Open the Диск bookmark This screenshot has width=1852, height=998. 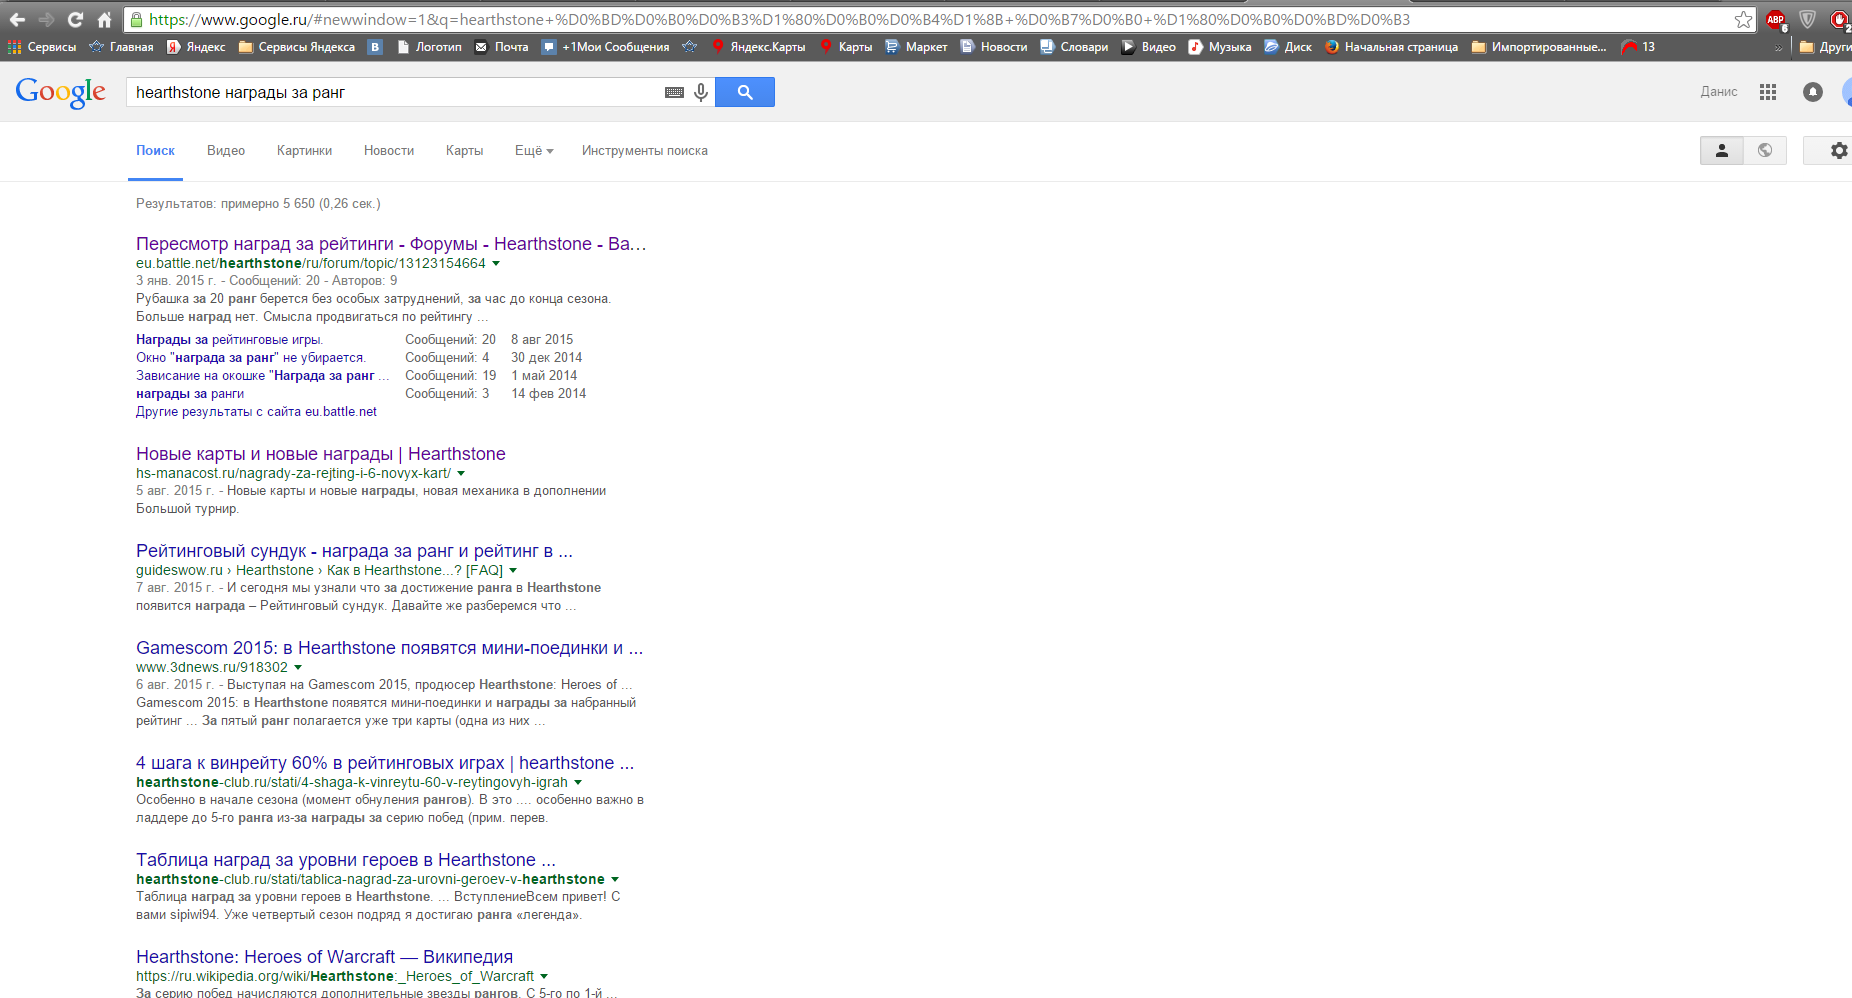coord(1288,47)
